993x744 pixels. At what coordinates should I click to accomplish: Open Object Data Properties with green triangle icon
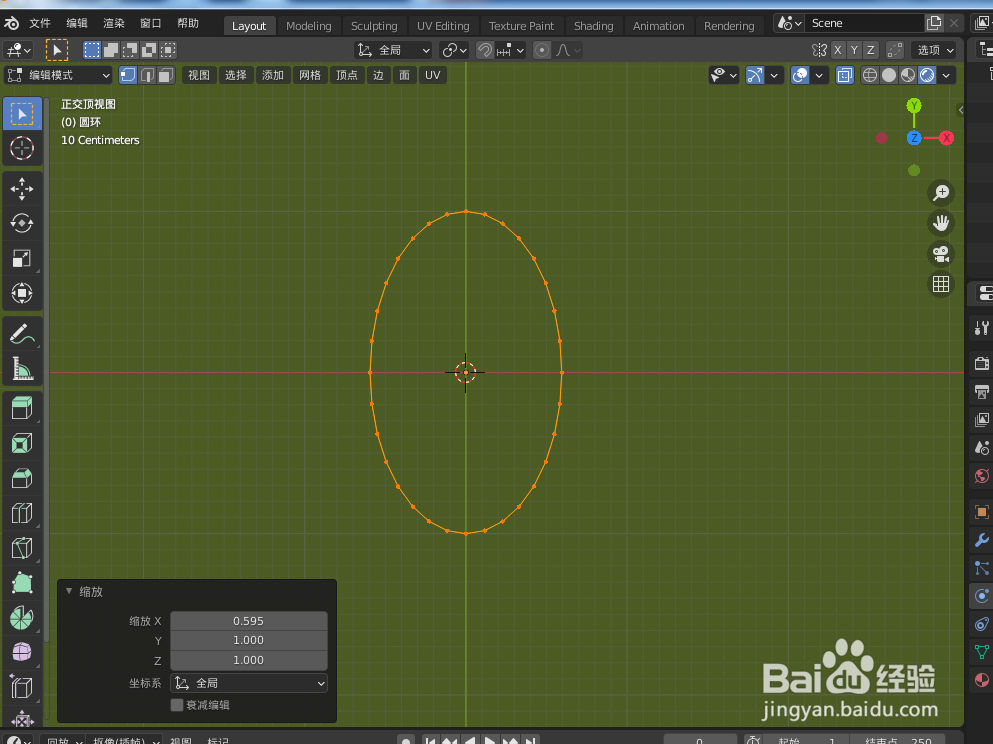pyautogui.click(x=980, y=651)
